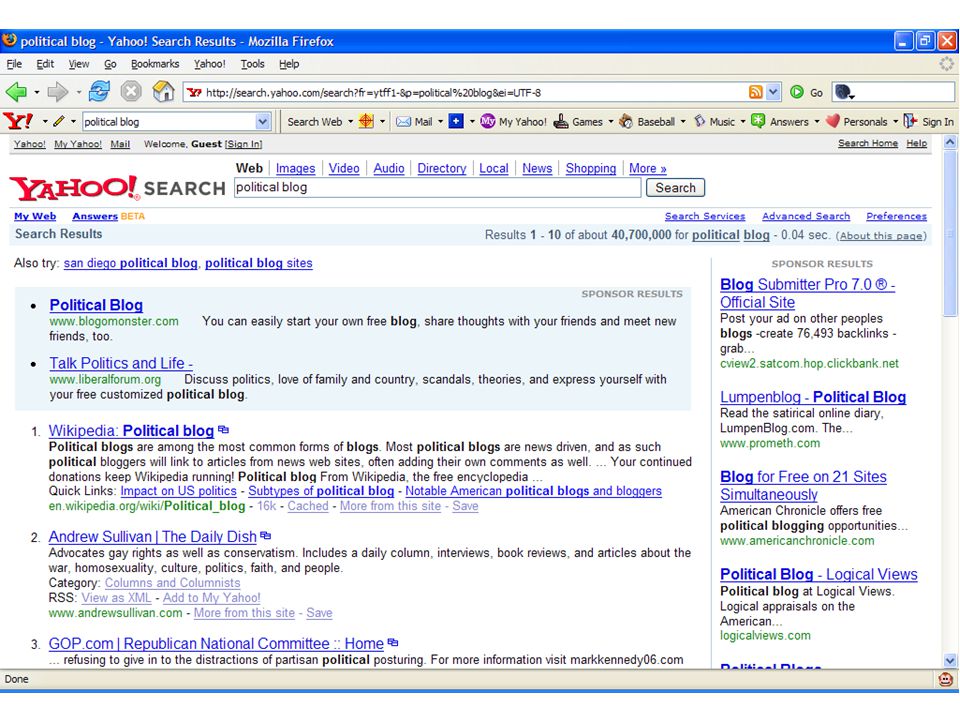The image size is (960, 720).
Task: Open Music in the Yahoo toolbar
Action: pyautogui.click(x=714, y=122)
